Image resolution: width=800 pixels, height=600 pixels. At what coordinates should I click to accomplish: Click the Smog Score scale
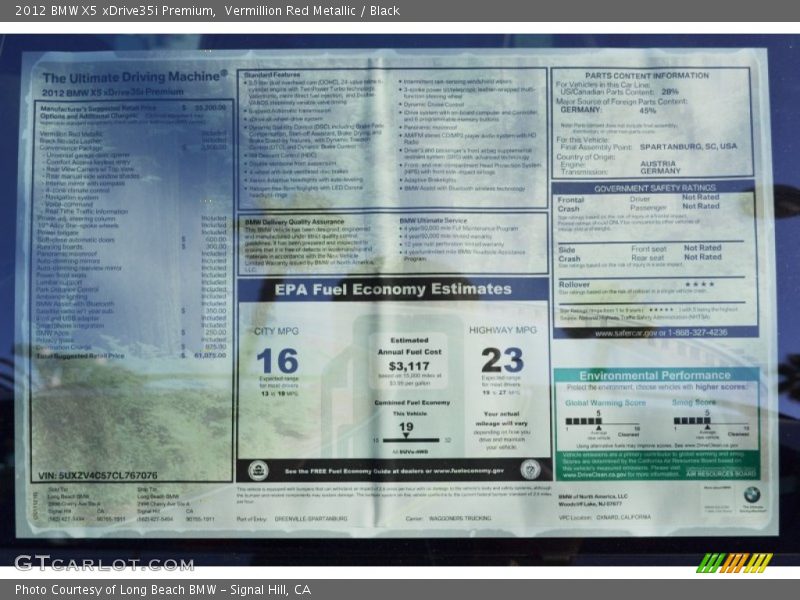click(x=708, y=421)
